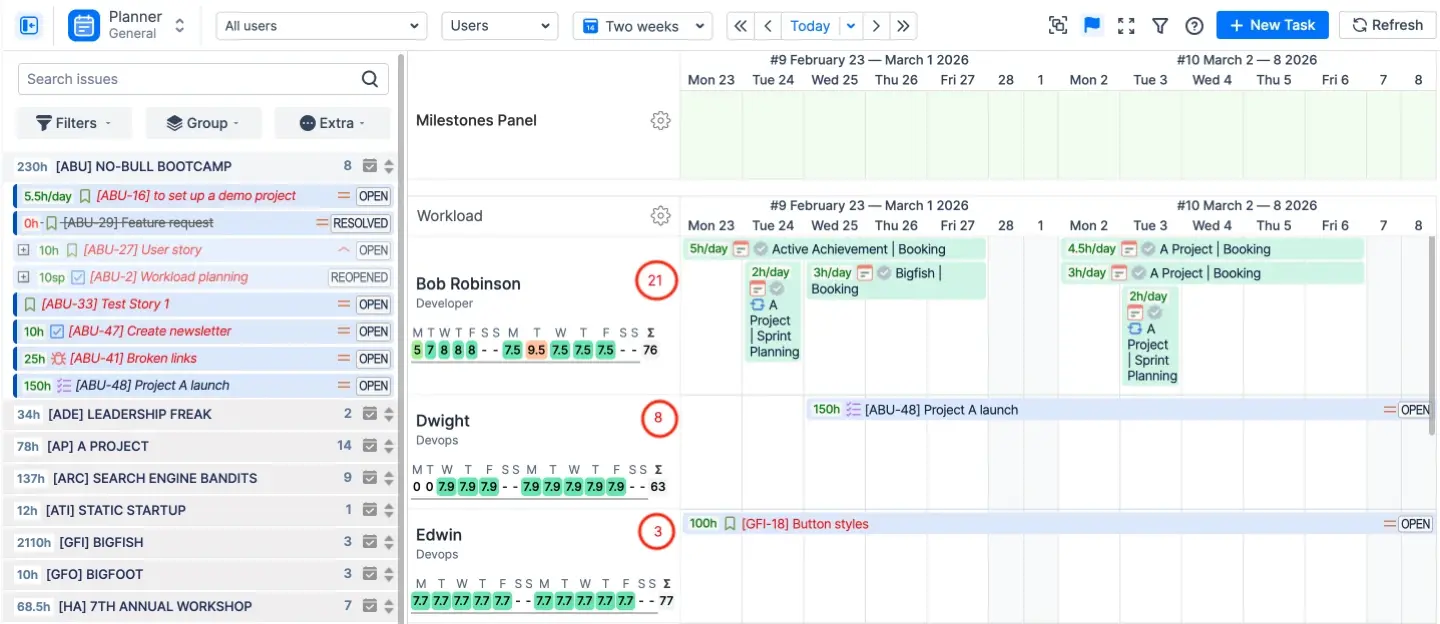The width and height of the screenshot is (1440, 624).
Task: Click the New Task button
Action: click(1272, 25)
